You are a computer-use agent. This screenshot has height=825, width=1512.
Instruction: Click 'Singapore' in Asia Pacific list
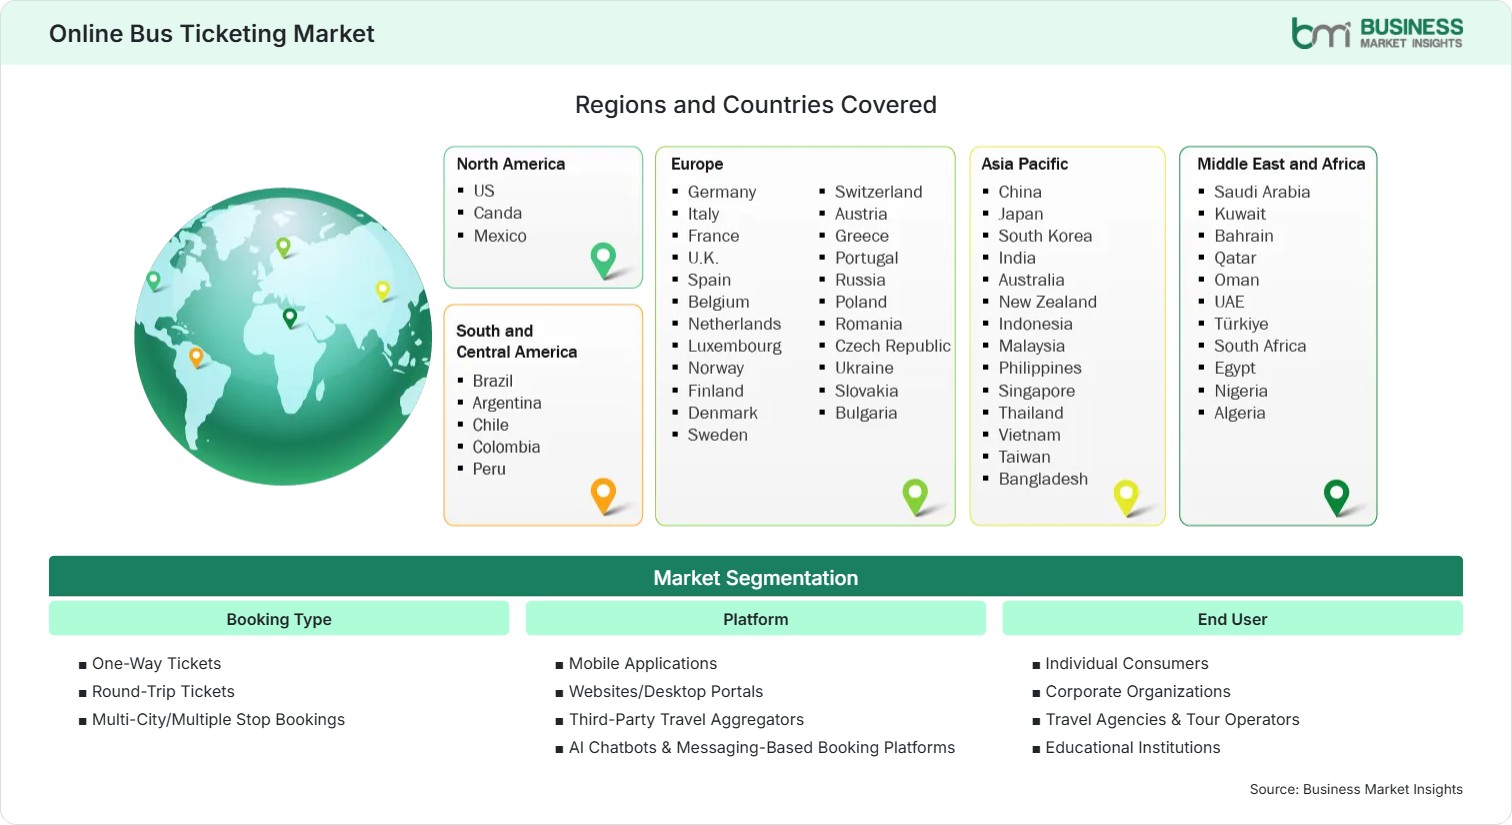(1037, 391)
